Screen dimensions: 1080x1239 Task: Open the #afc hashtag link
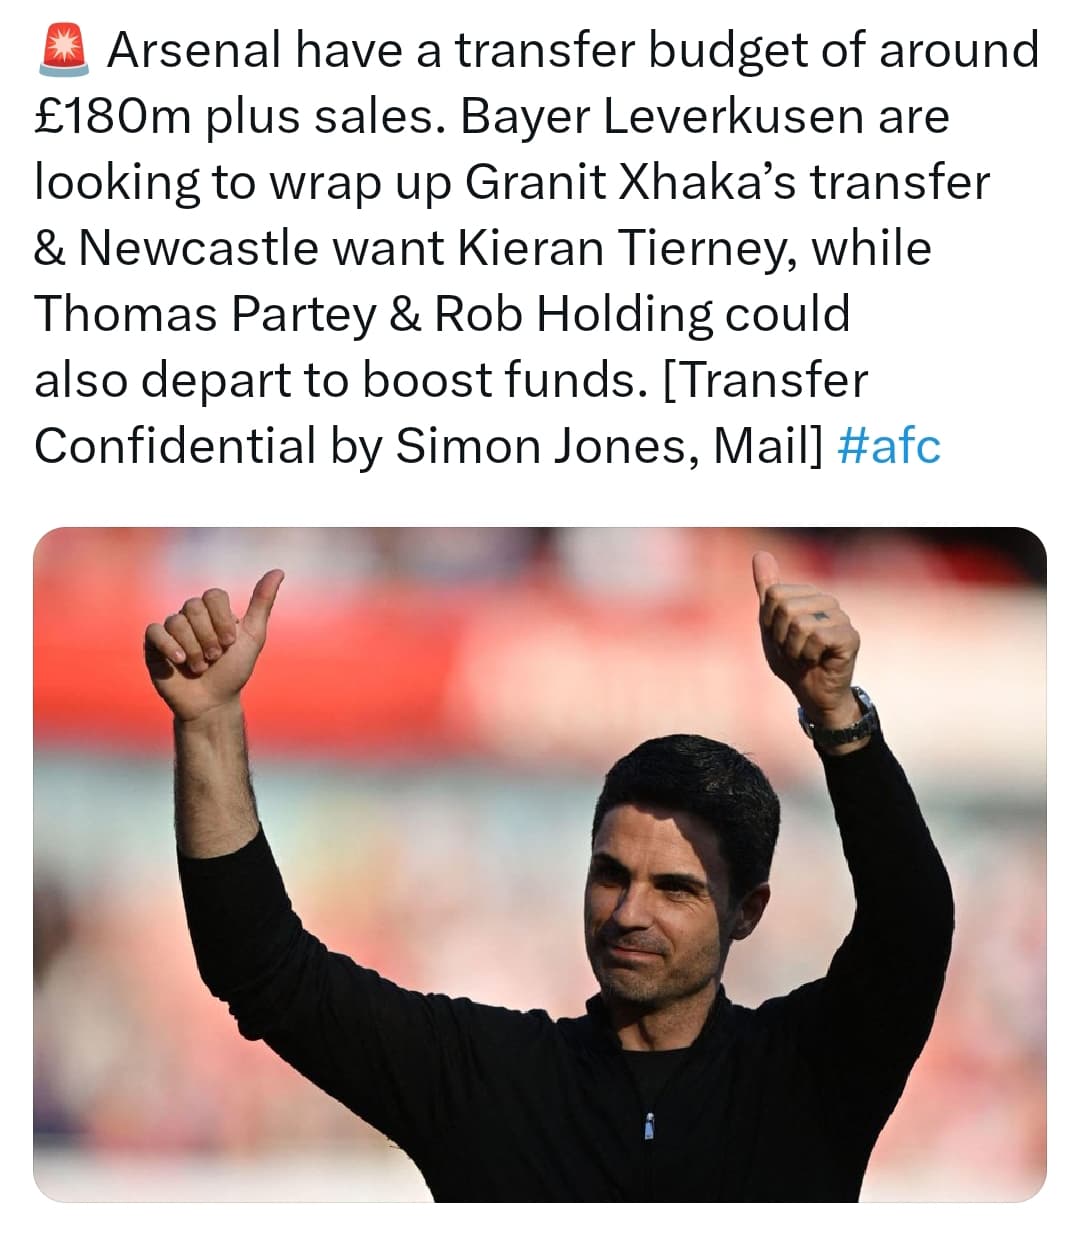[x=886, y=445]
